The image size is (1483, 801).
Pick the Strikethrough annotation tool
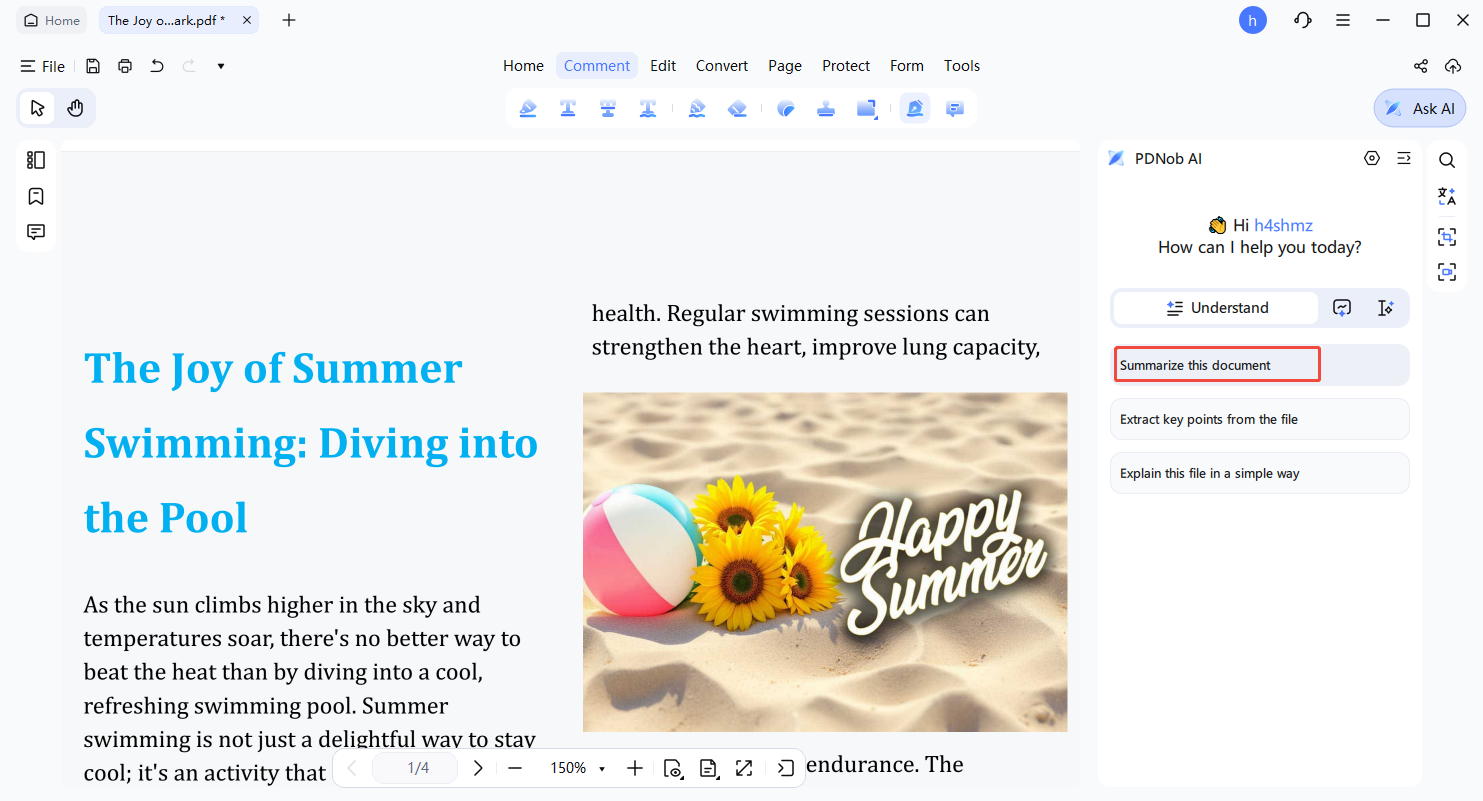point(608,108)
